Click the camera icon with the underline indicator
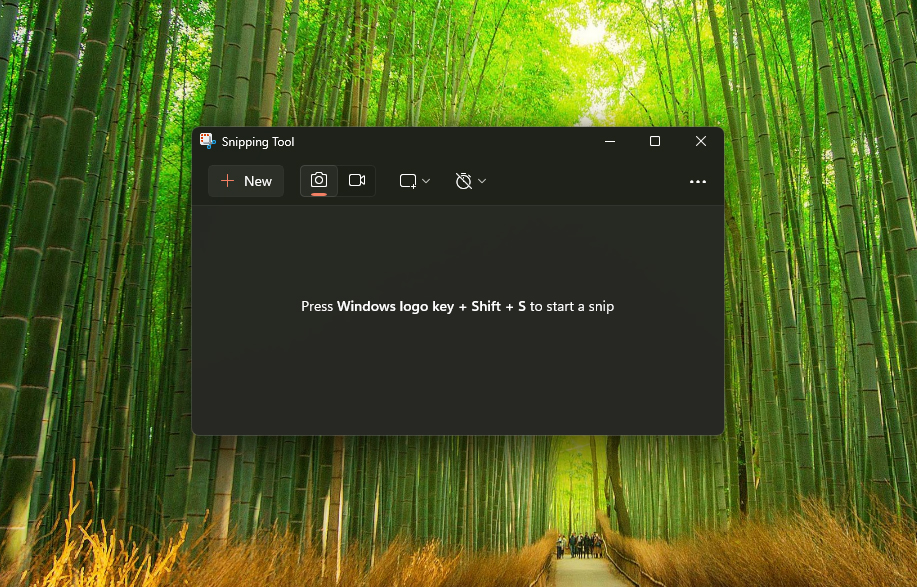 (318, 180)
